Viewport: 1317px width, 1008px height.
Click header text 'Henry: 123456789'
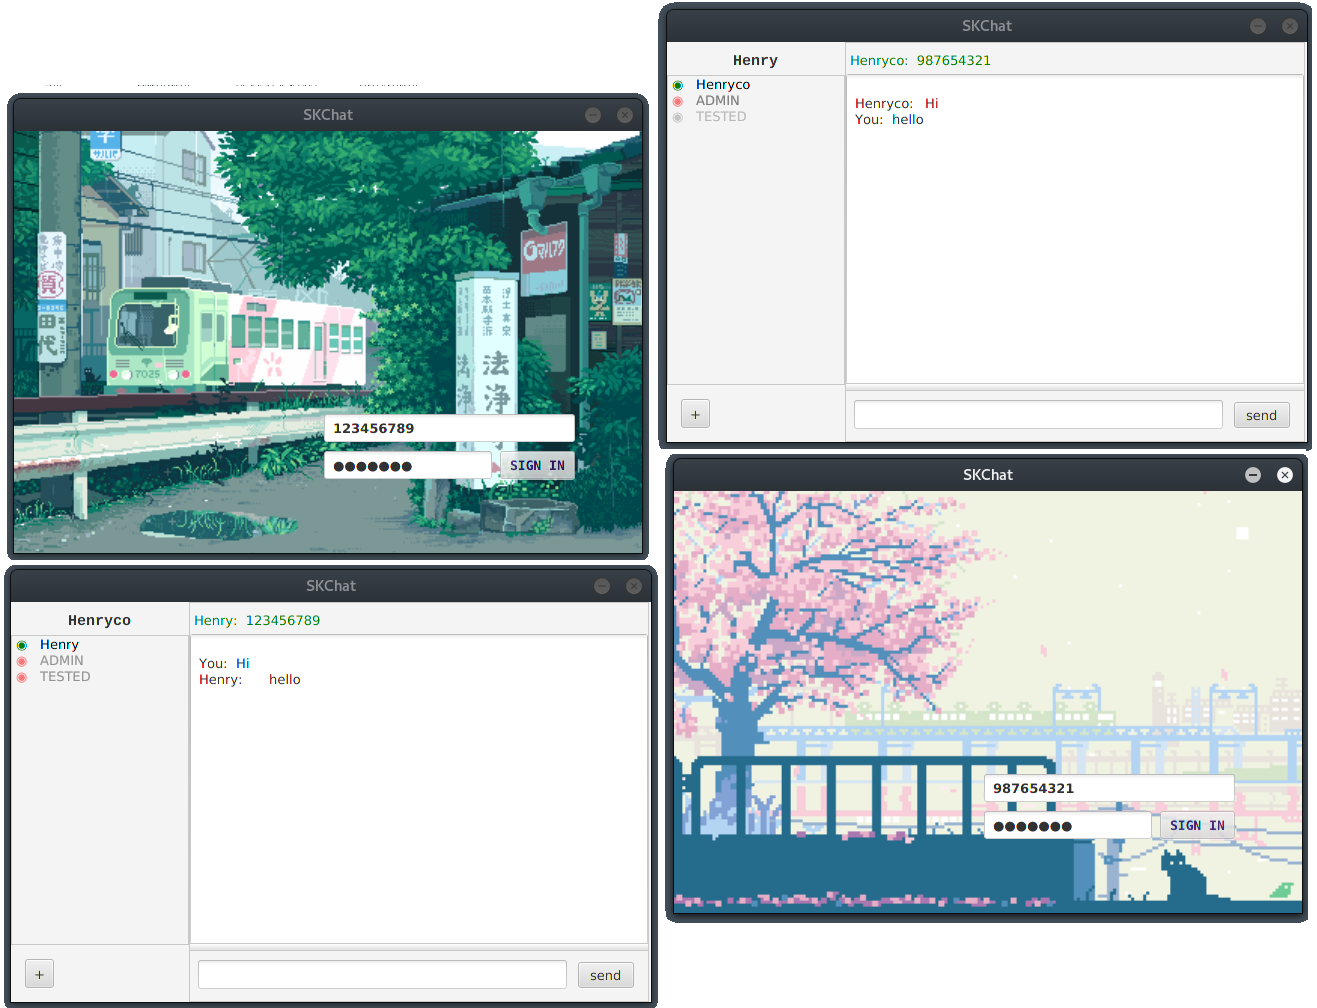pos(257,620)
